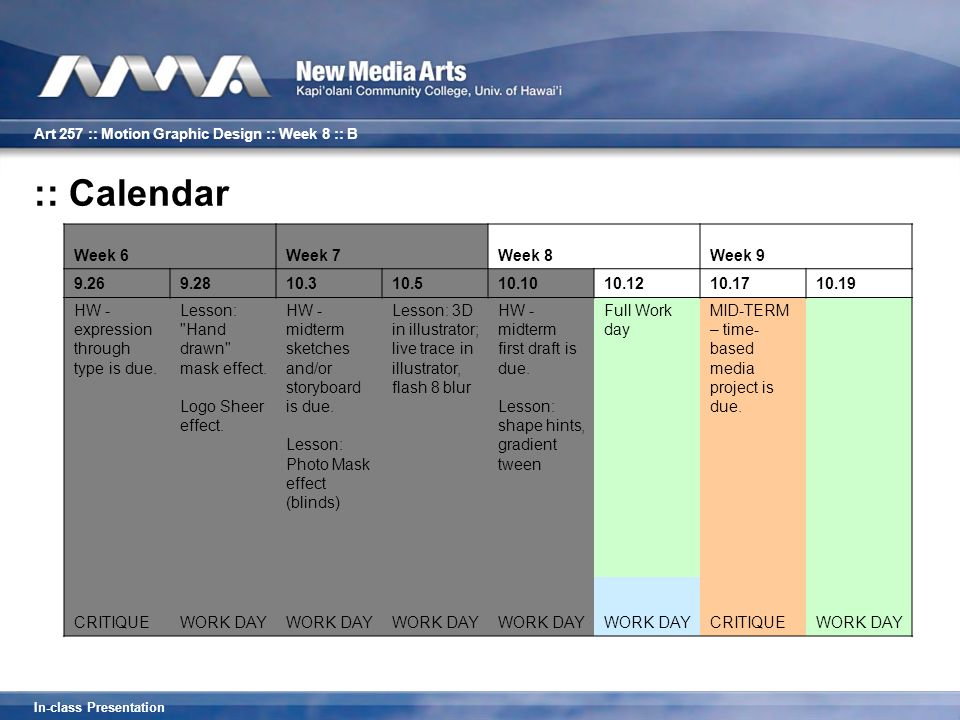The width and height of the screenshot is (960, 720).
Task: Click WORK DAY label under 9.28 column
Action: pyautogui.click(x=223, y=622)
